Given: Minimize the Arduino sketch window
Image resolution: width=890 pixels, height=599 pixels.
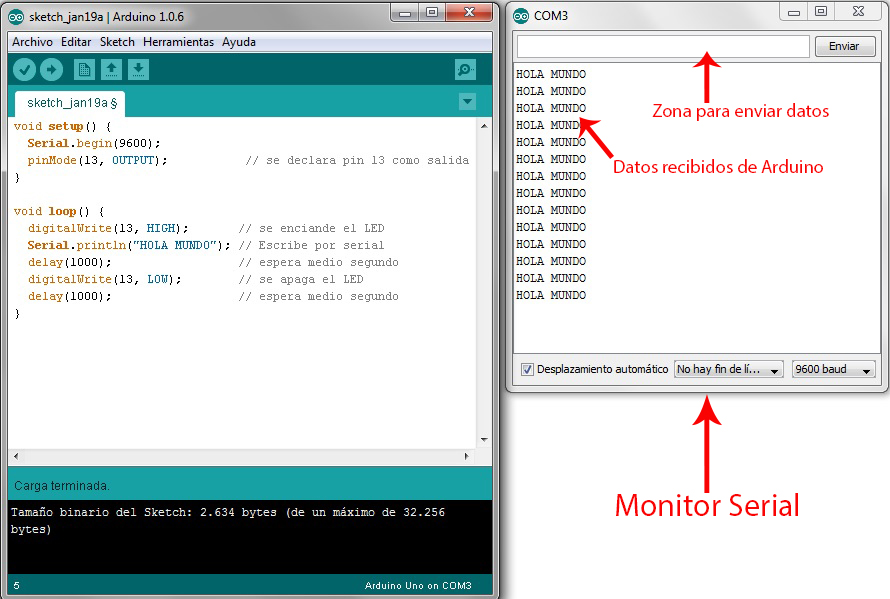Looking at the screenshot, I should 405,12.
